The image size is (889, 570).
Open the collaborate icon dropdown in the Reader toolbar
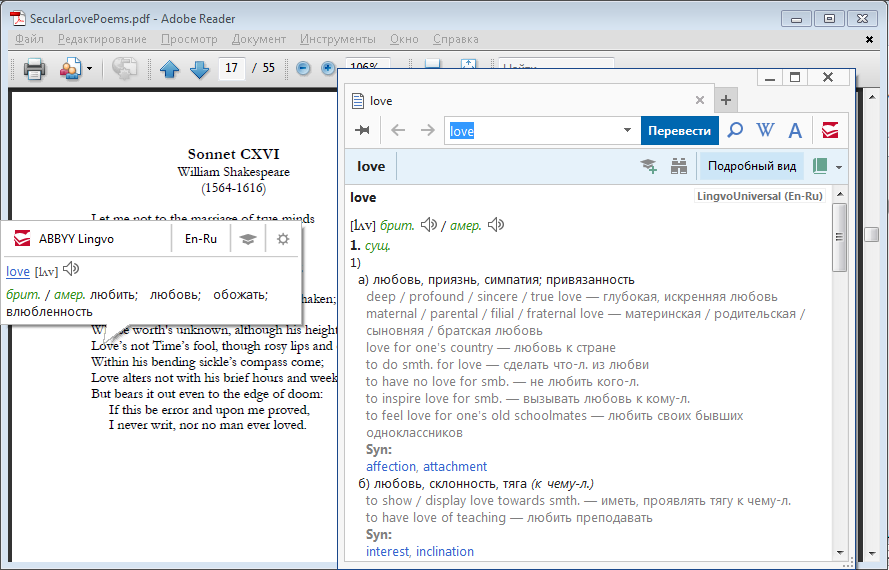tap(89, 69)
